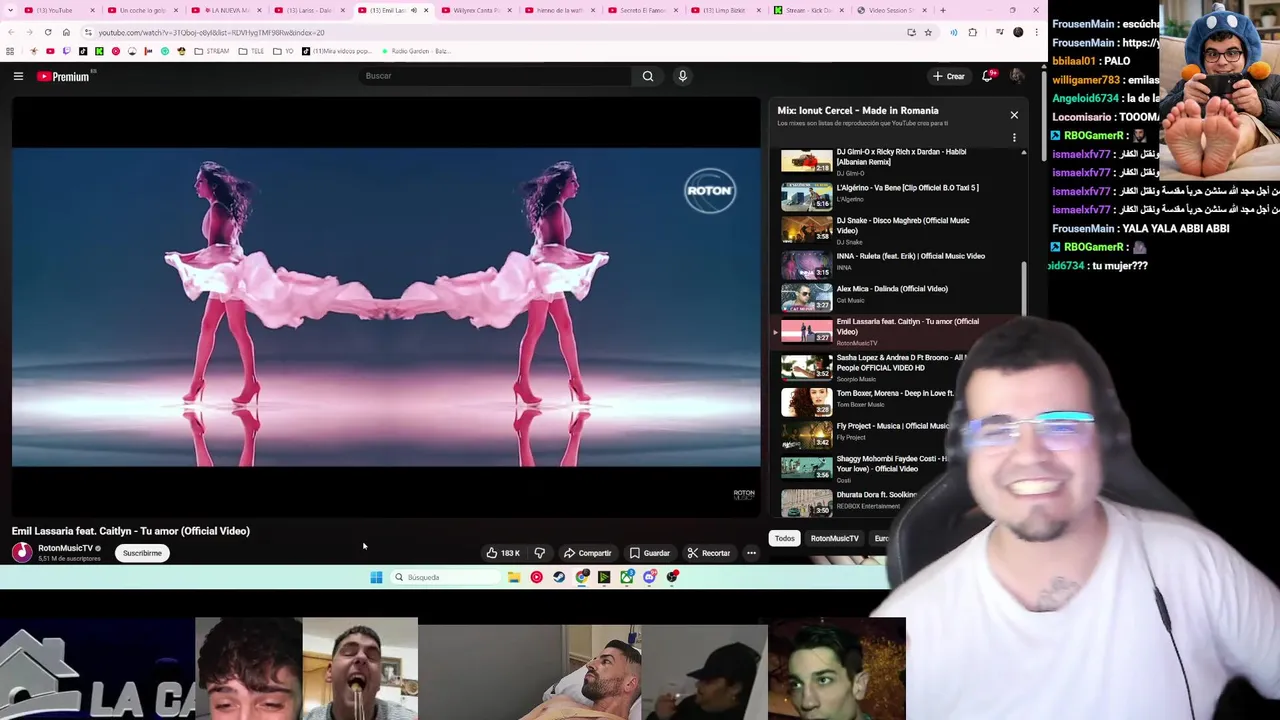
Task: Play Tom Boxer Deep in Love entry
Action: pos(868,400)
